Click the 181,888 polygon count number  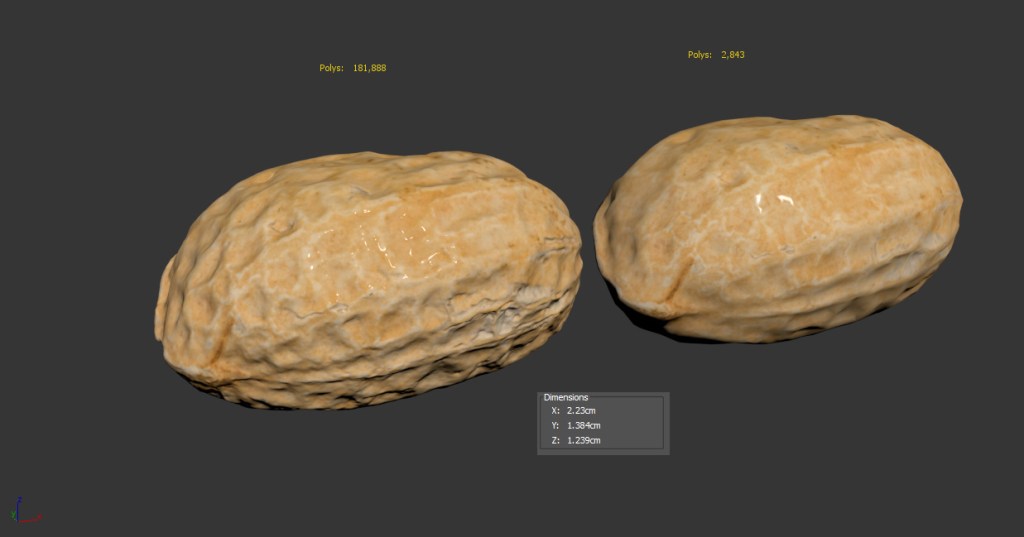point(369,68)
